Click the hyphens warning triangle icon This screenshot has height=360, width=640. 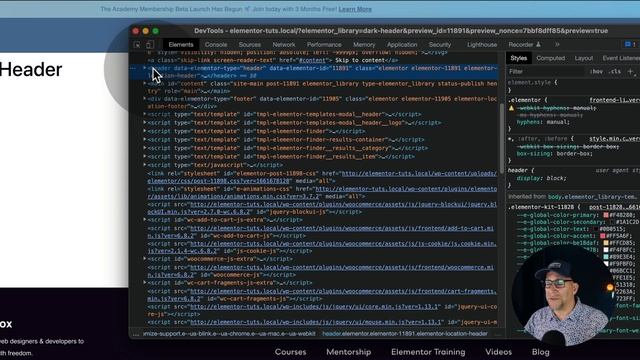(511, 108)
